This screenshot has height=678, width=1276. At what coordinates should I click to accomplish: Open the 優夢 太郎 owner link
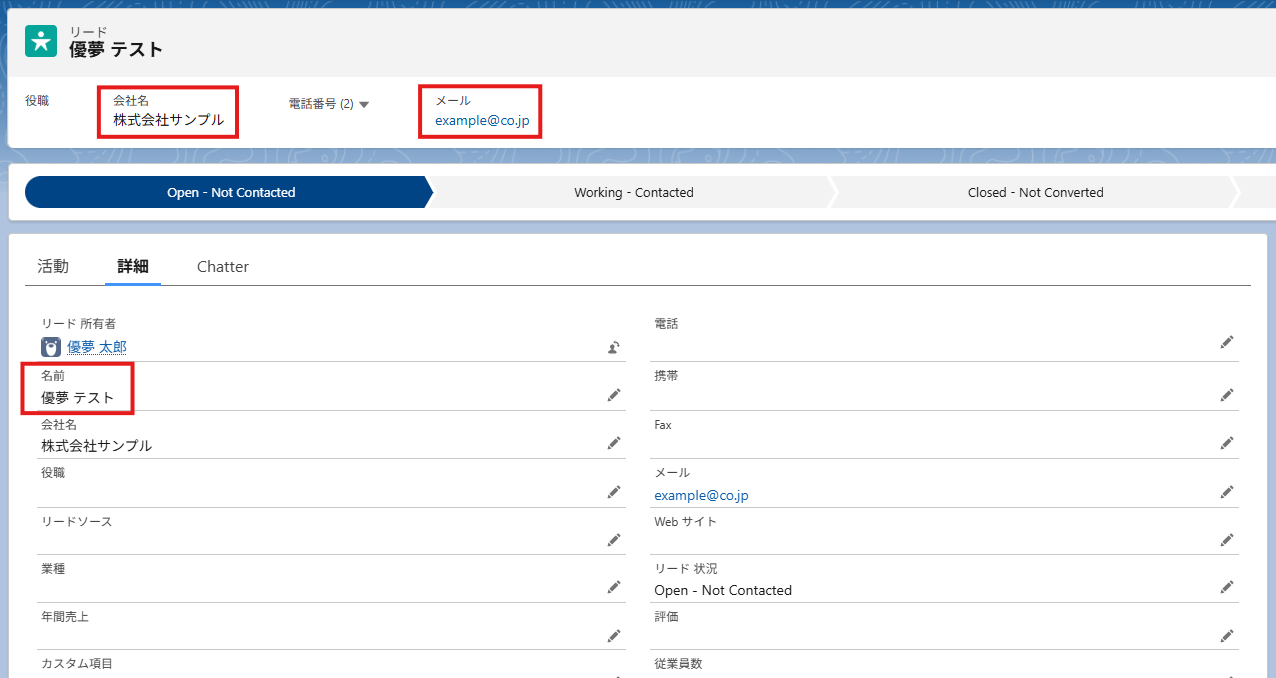click(x=97, y=347)
